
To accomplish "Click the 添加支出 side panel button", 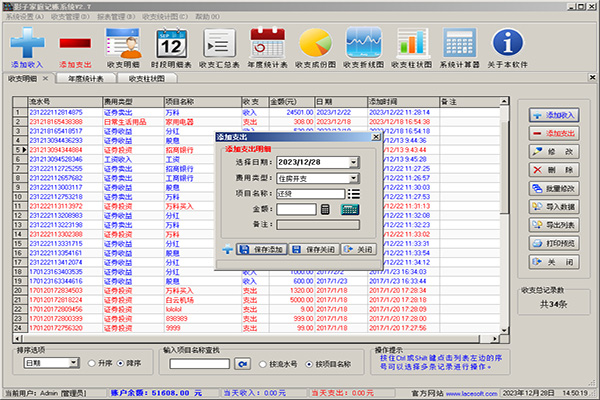I will (554, 134).
